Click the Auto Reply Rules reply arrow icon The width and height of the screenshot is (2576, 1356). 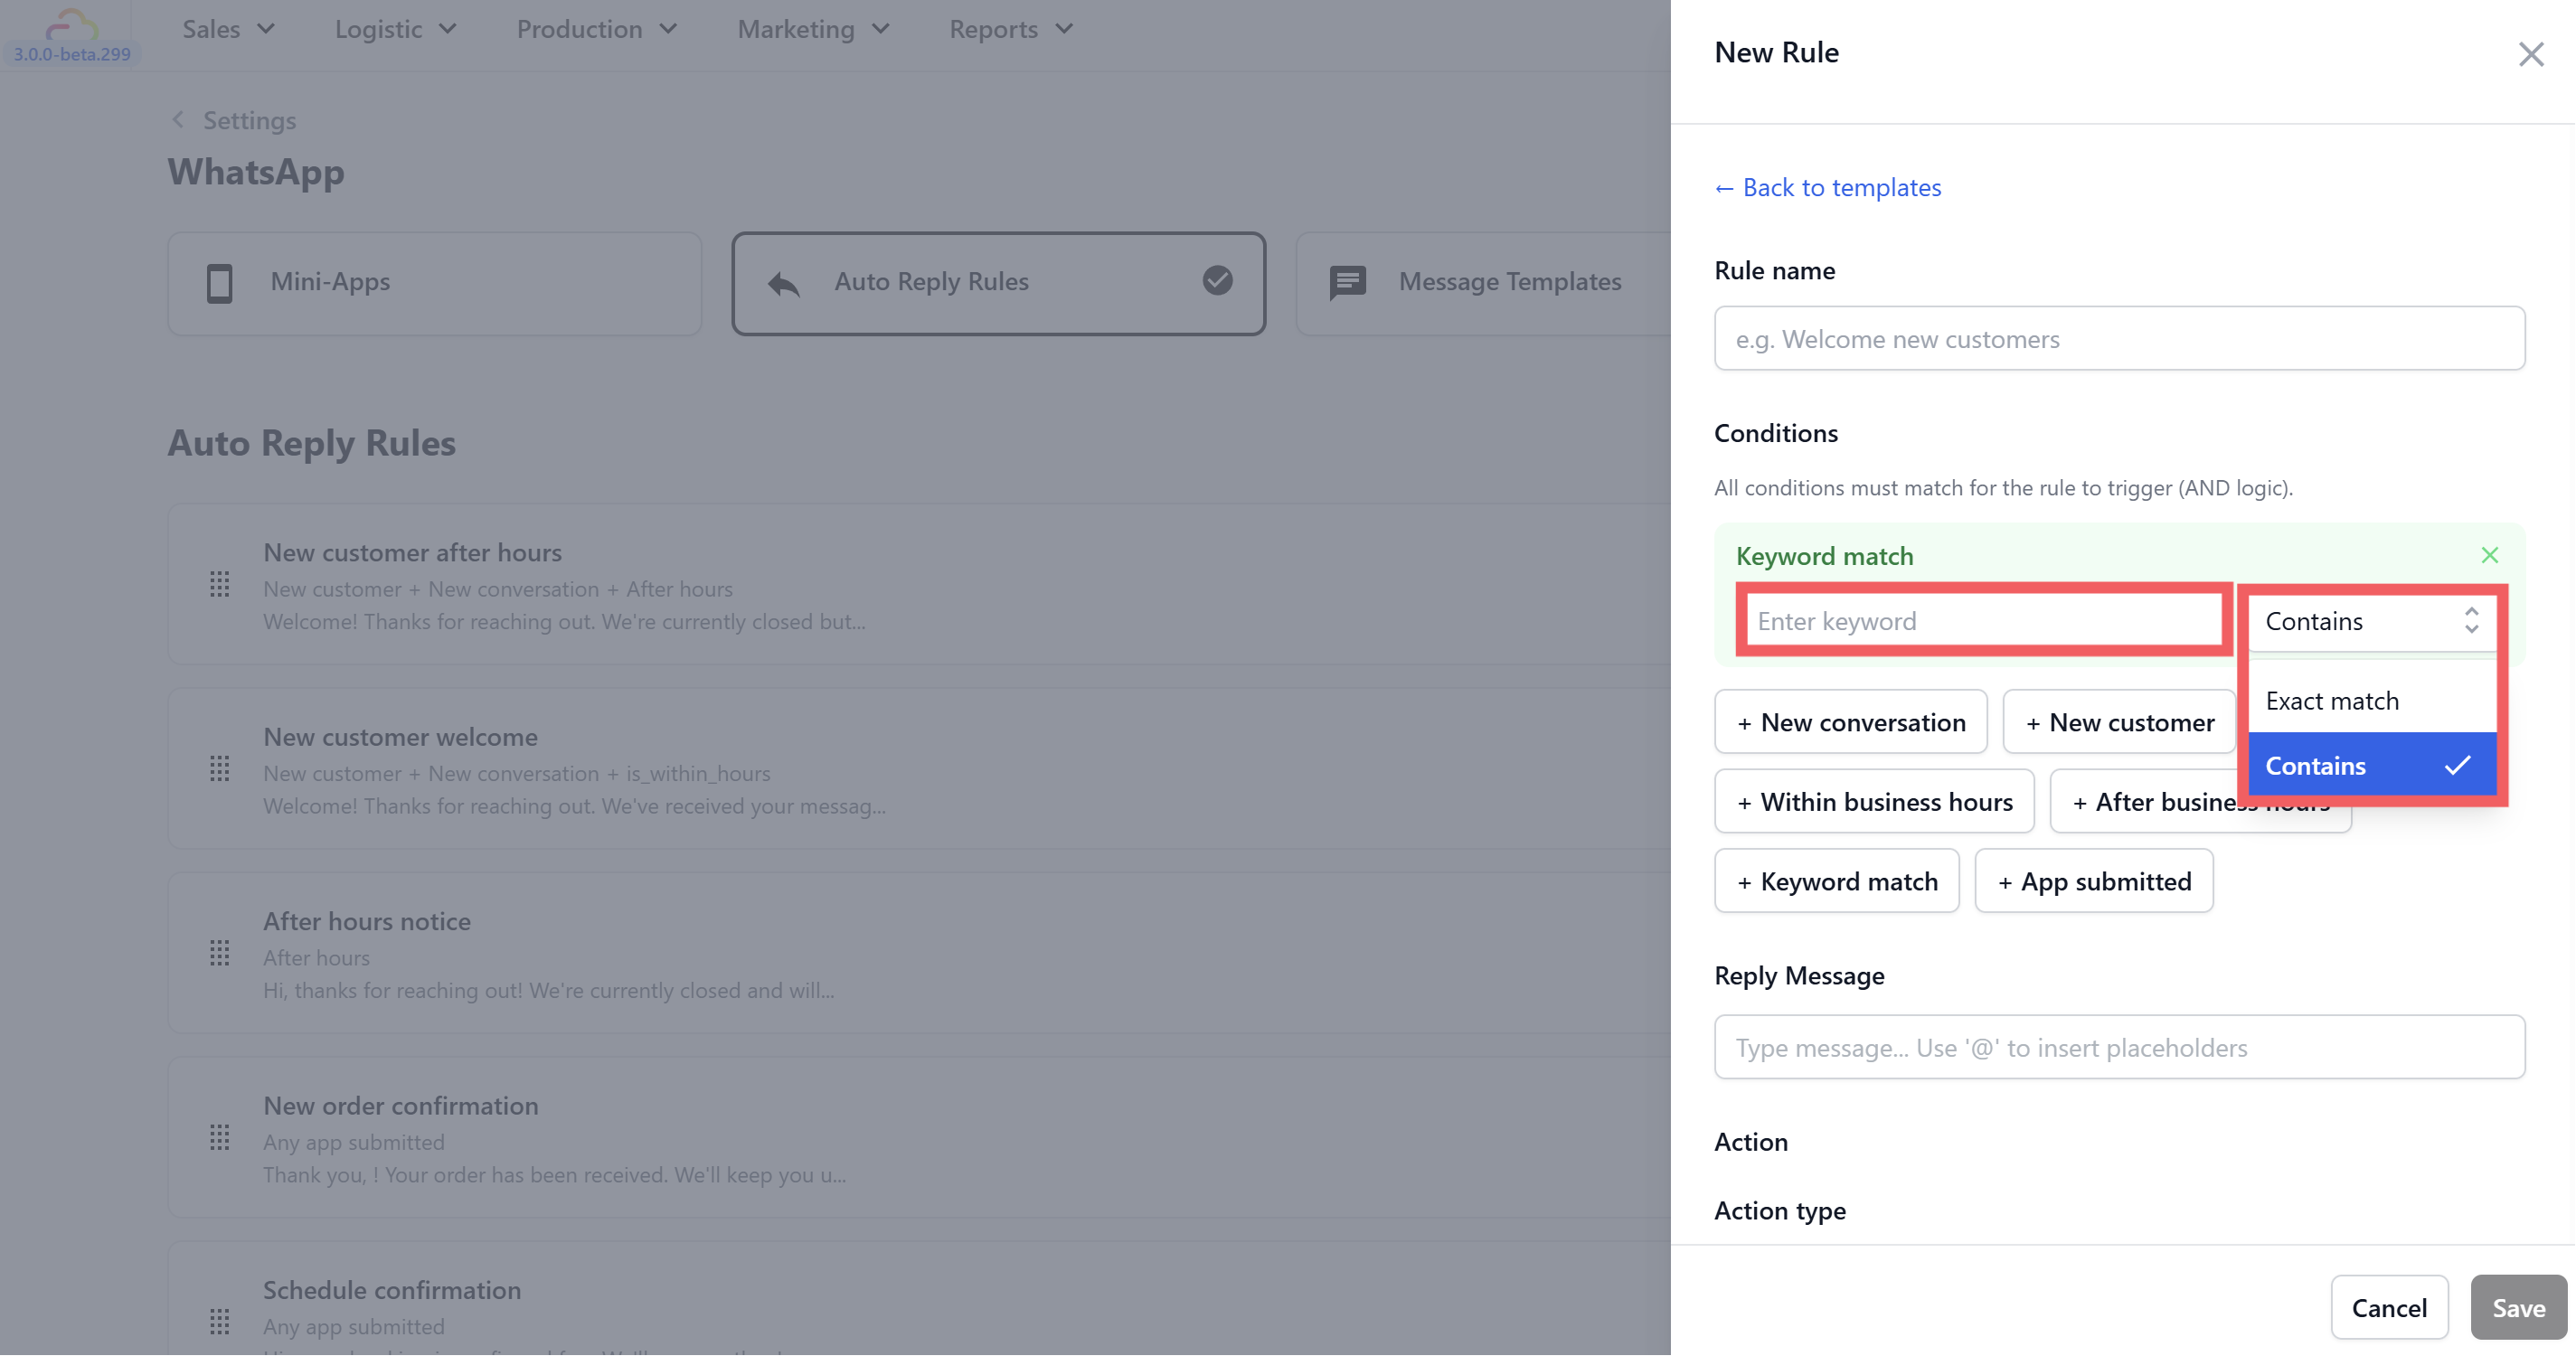pos(784,284)
